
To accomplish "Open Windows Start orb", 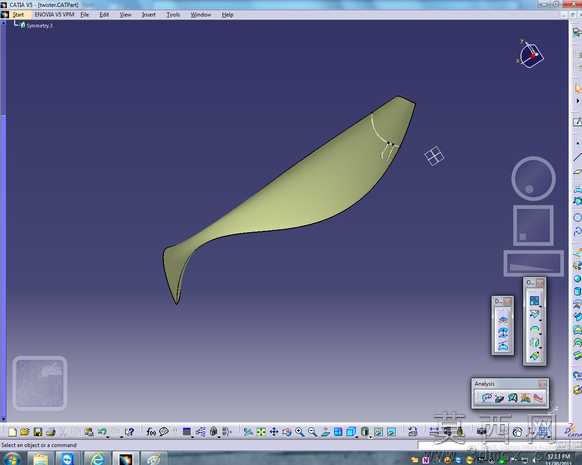I will (11, 459).
